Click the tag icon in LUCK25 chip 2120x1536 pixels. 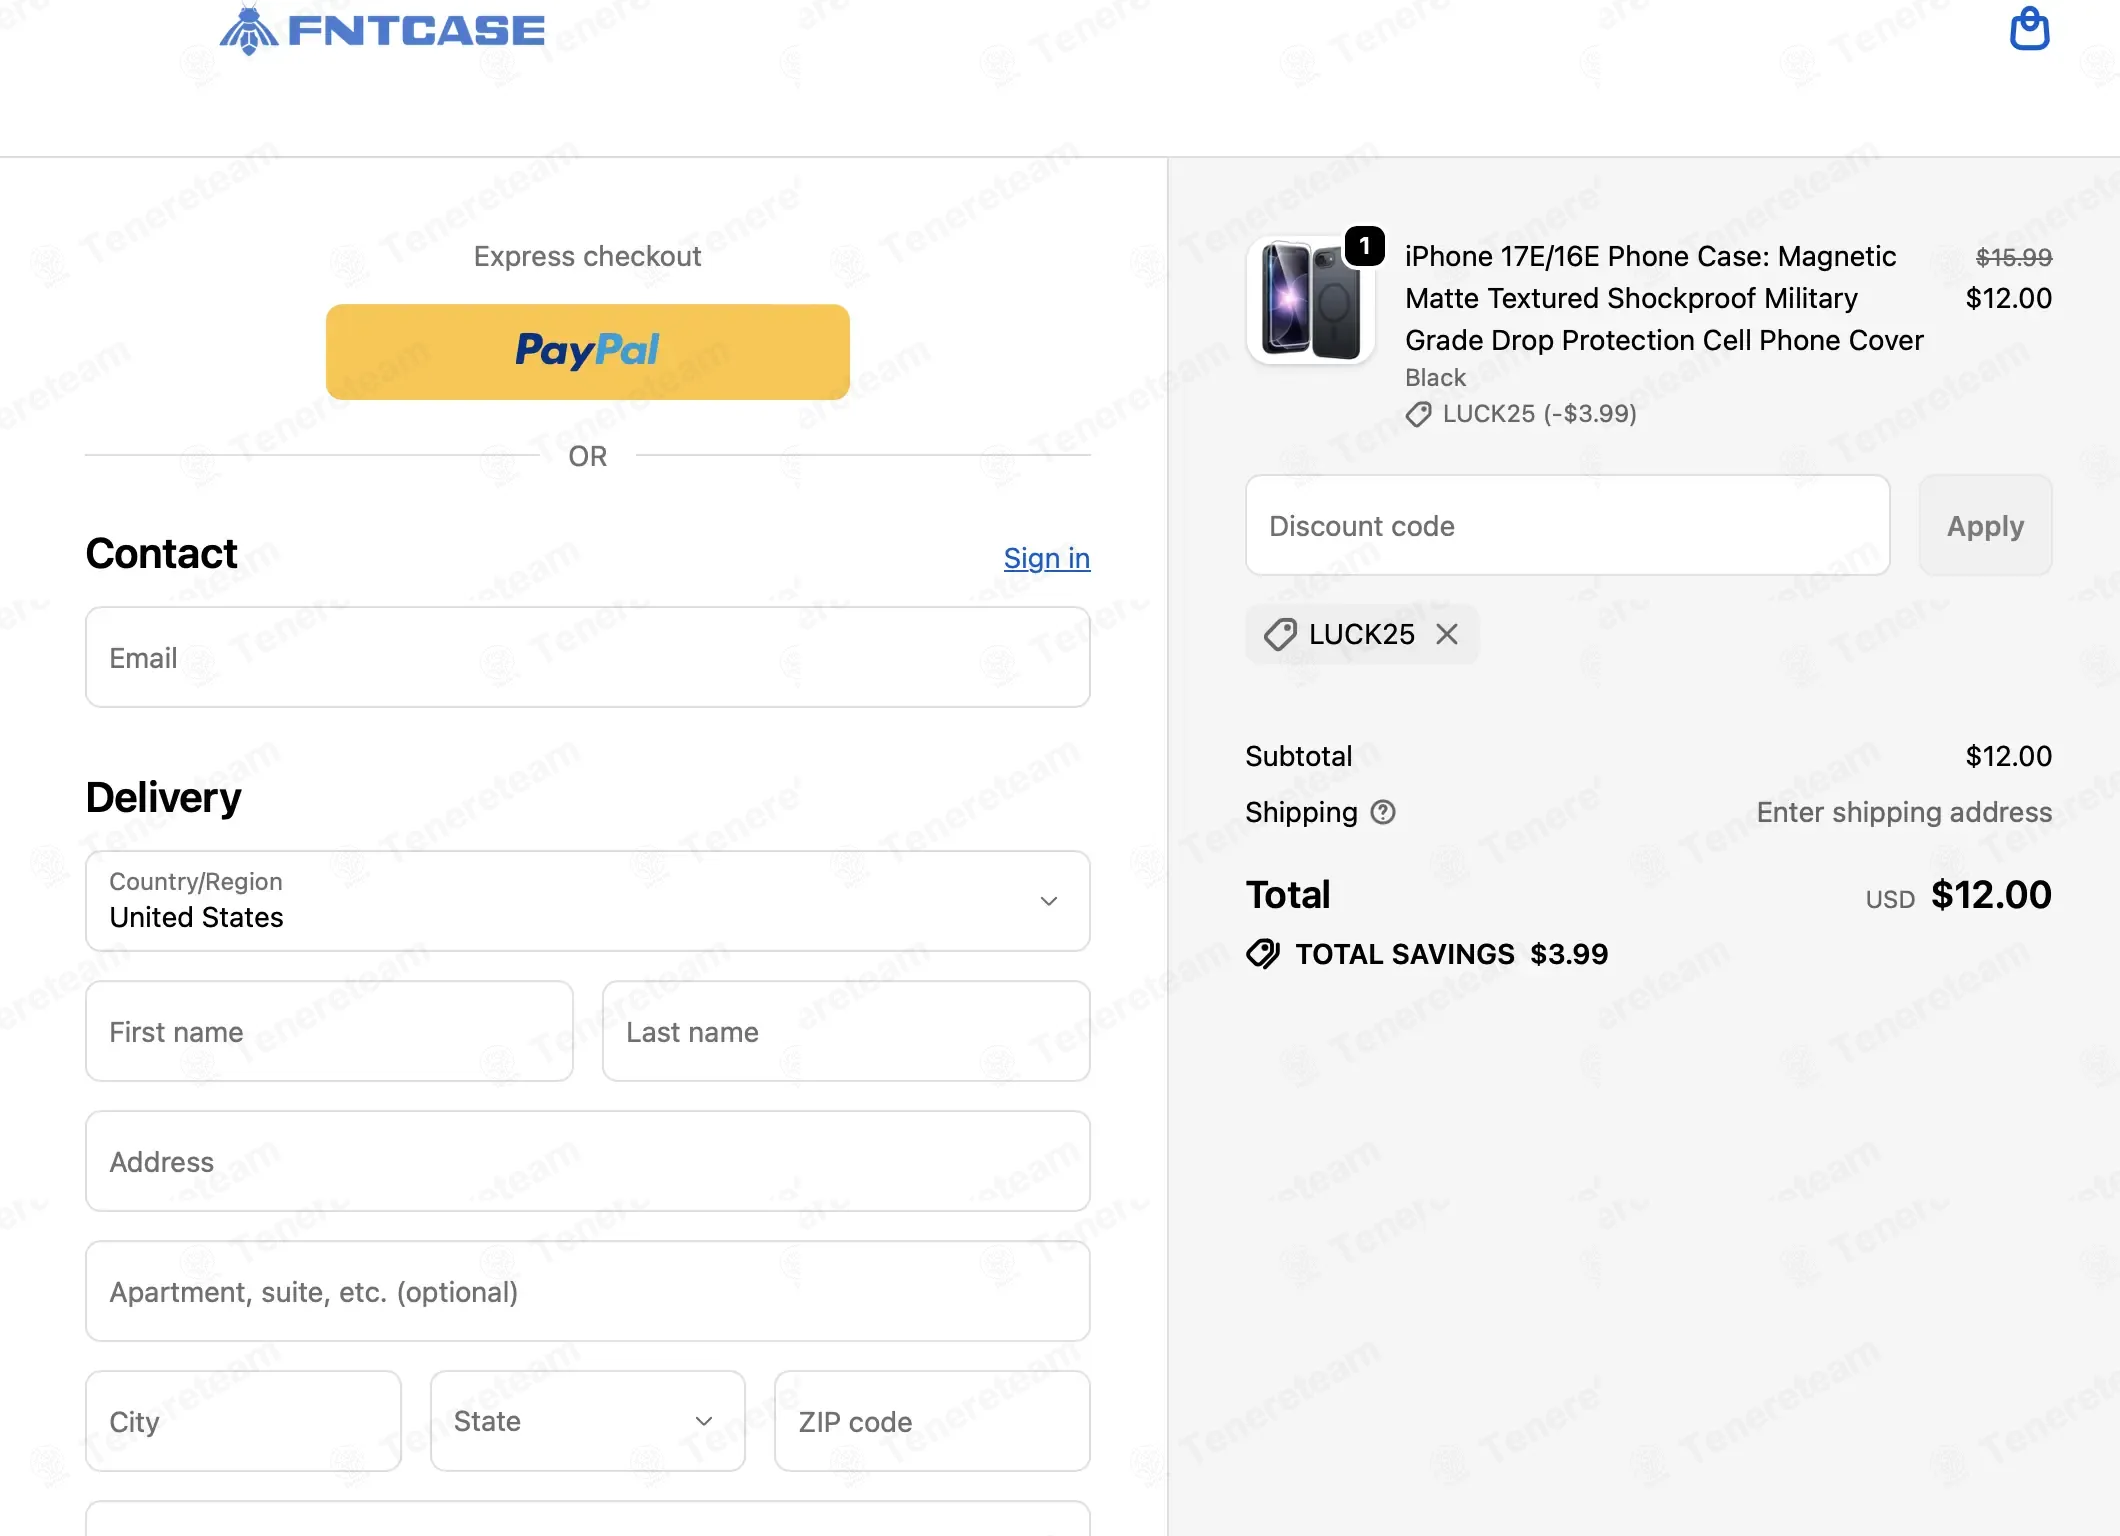click(x=1280, y=634)
